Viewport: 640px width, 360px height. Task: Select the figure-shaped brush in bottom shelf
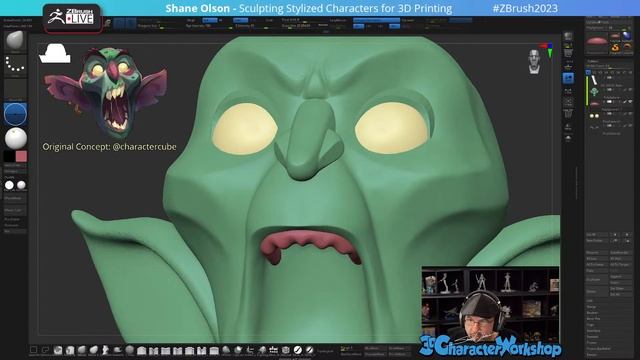point(106,350)
